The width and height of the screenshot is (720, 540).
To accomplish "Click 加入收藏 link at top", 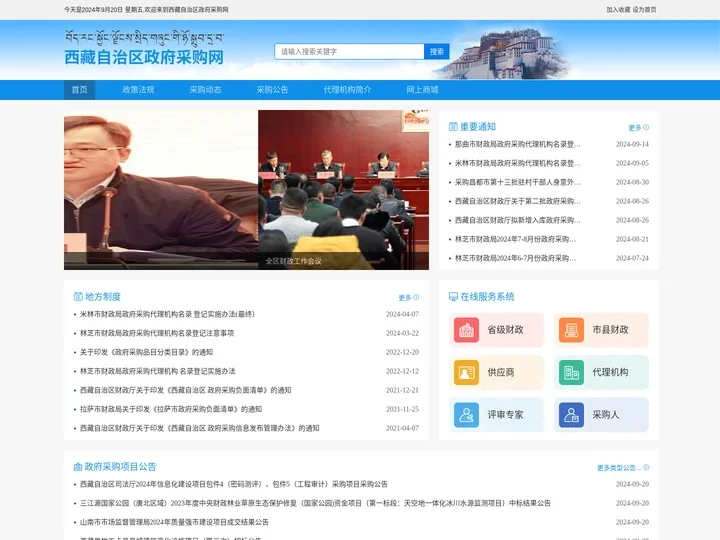I will pyautogui.click(x=618, y=9).
